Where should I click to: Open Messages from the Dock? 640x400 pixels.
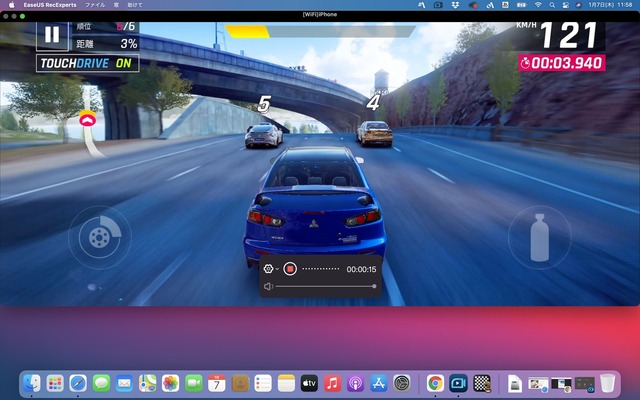coord(101,383)
